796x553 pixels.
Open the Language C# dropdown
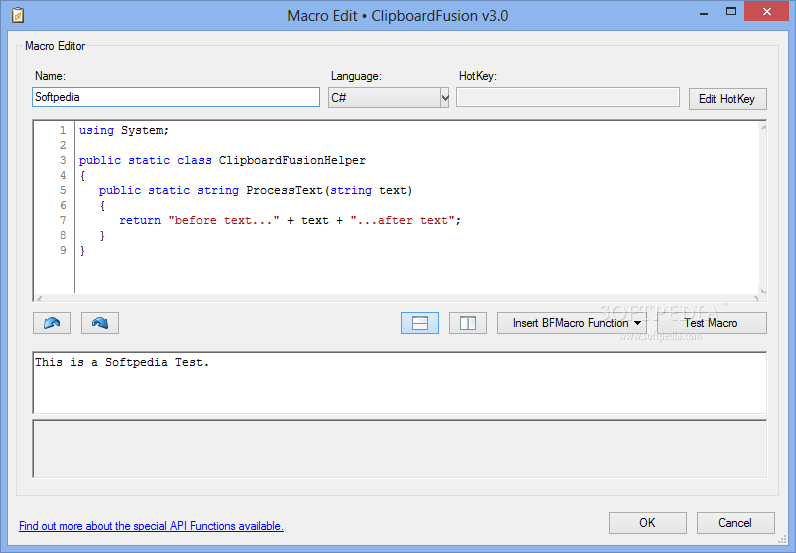(388, 97)
